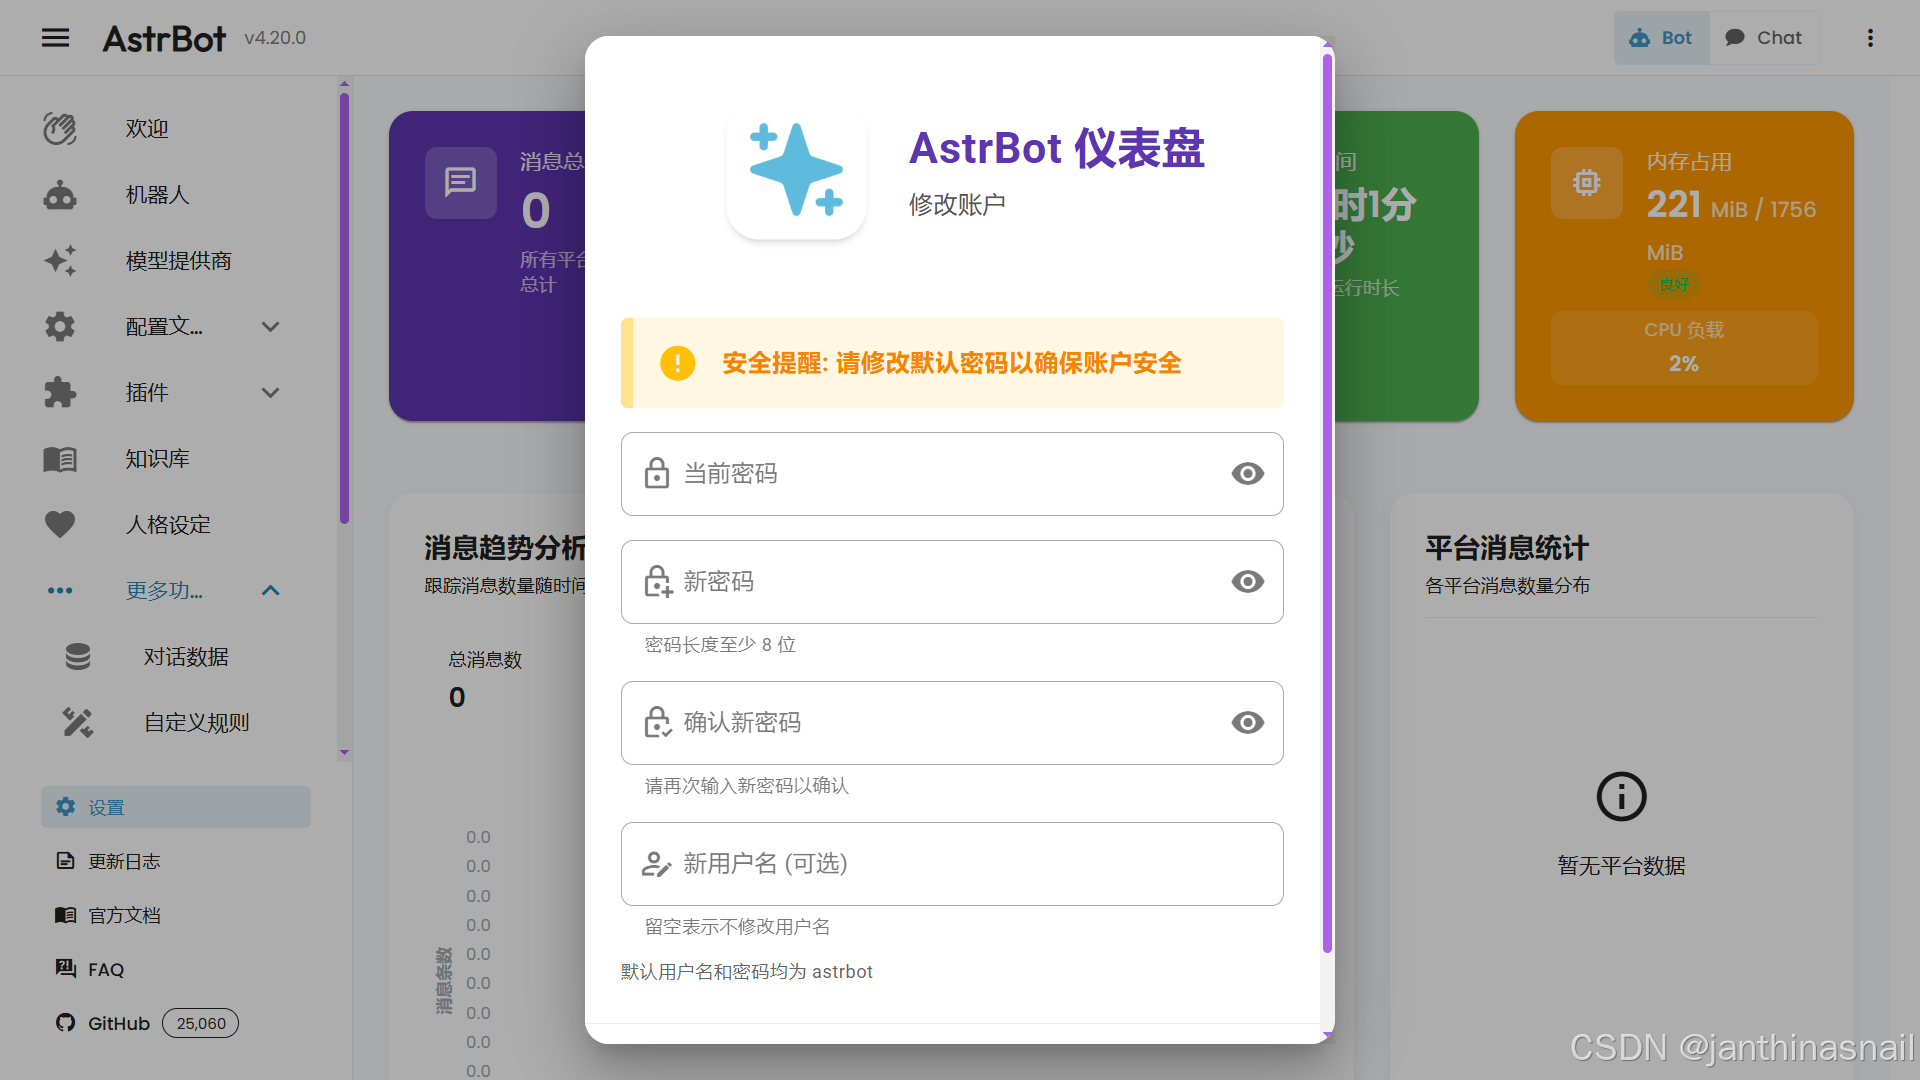Screen dimensions: 1920x1080
Task: Click the CPU 负载 2% panel
Action: (x=1684, y=348)
